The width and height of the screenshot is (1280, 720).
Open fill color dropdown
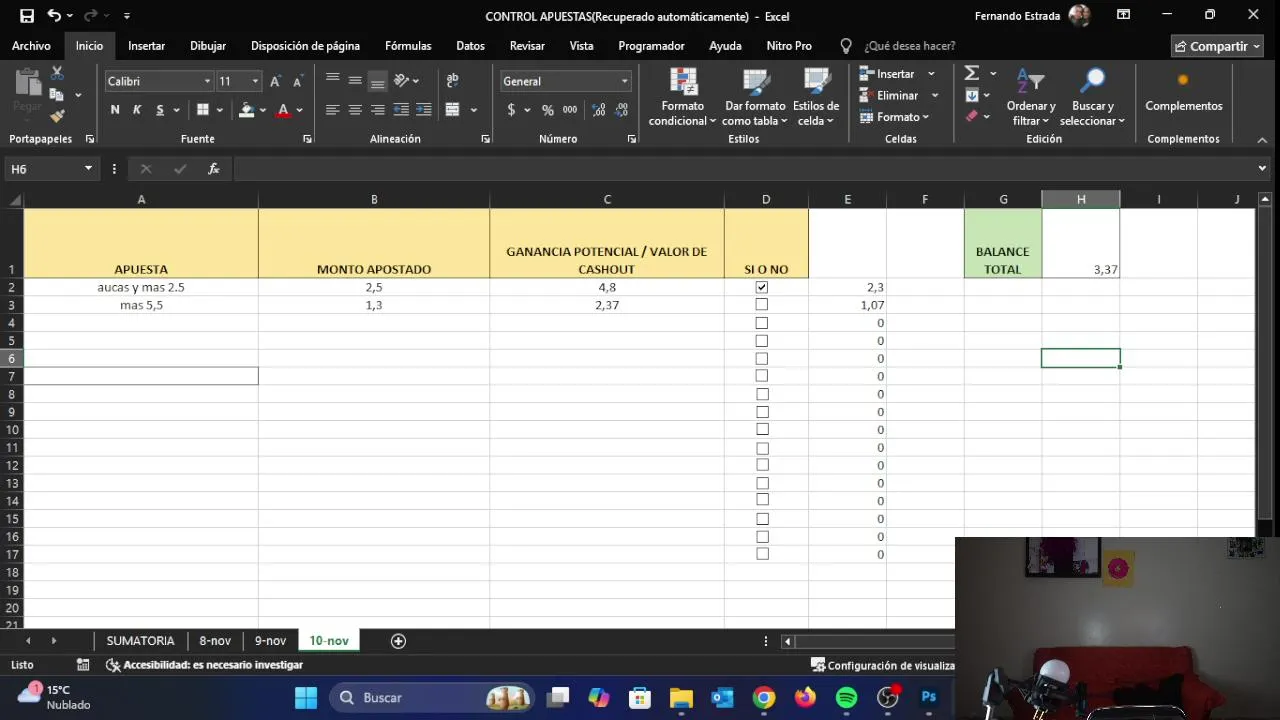(263, 110)
